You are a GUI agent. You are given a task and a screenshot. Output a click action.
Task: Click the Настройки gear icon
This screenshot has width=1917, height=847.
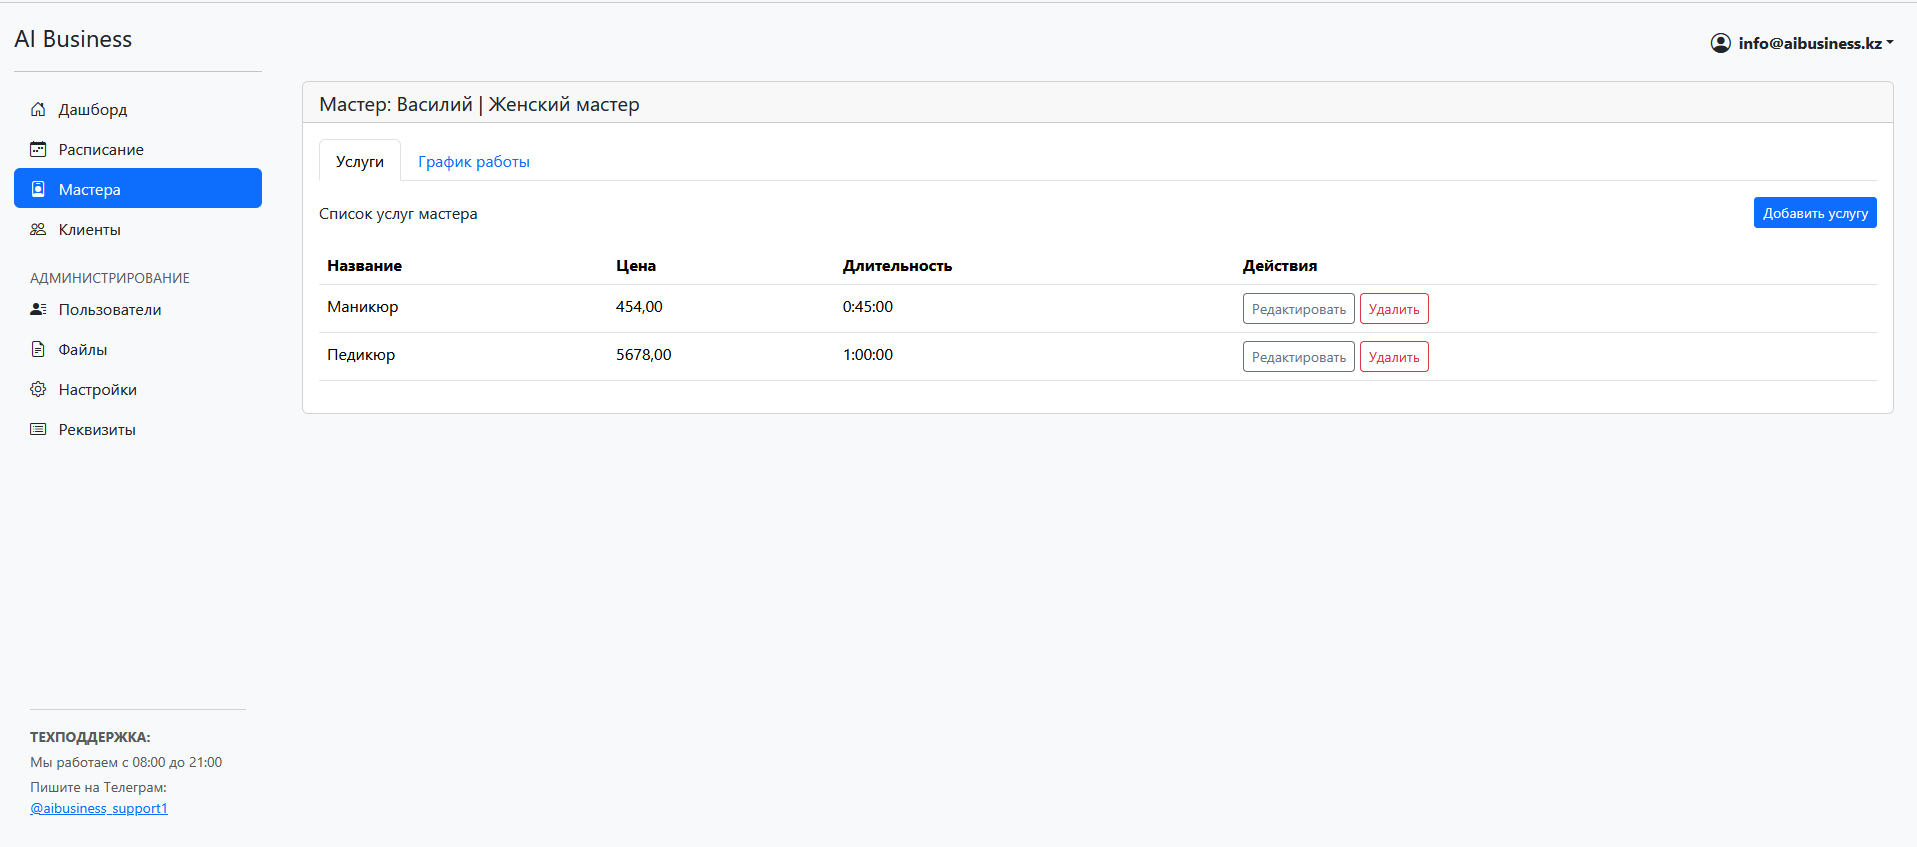pos(38,389)
